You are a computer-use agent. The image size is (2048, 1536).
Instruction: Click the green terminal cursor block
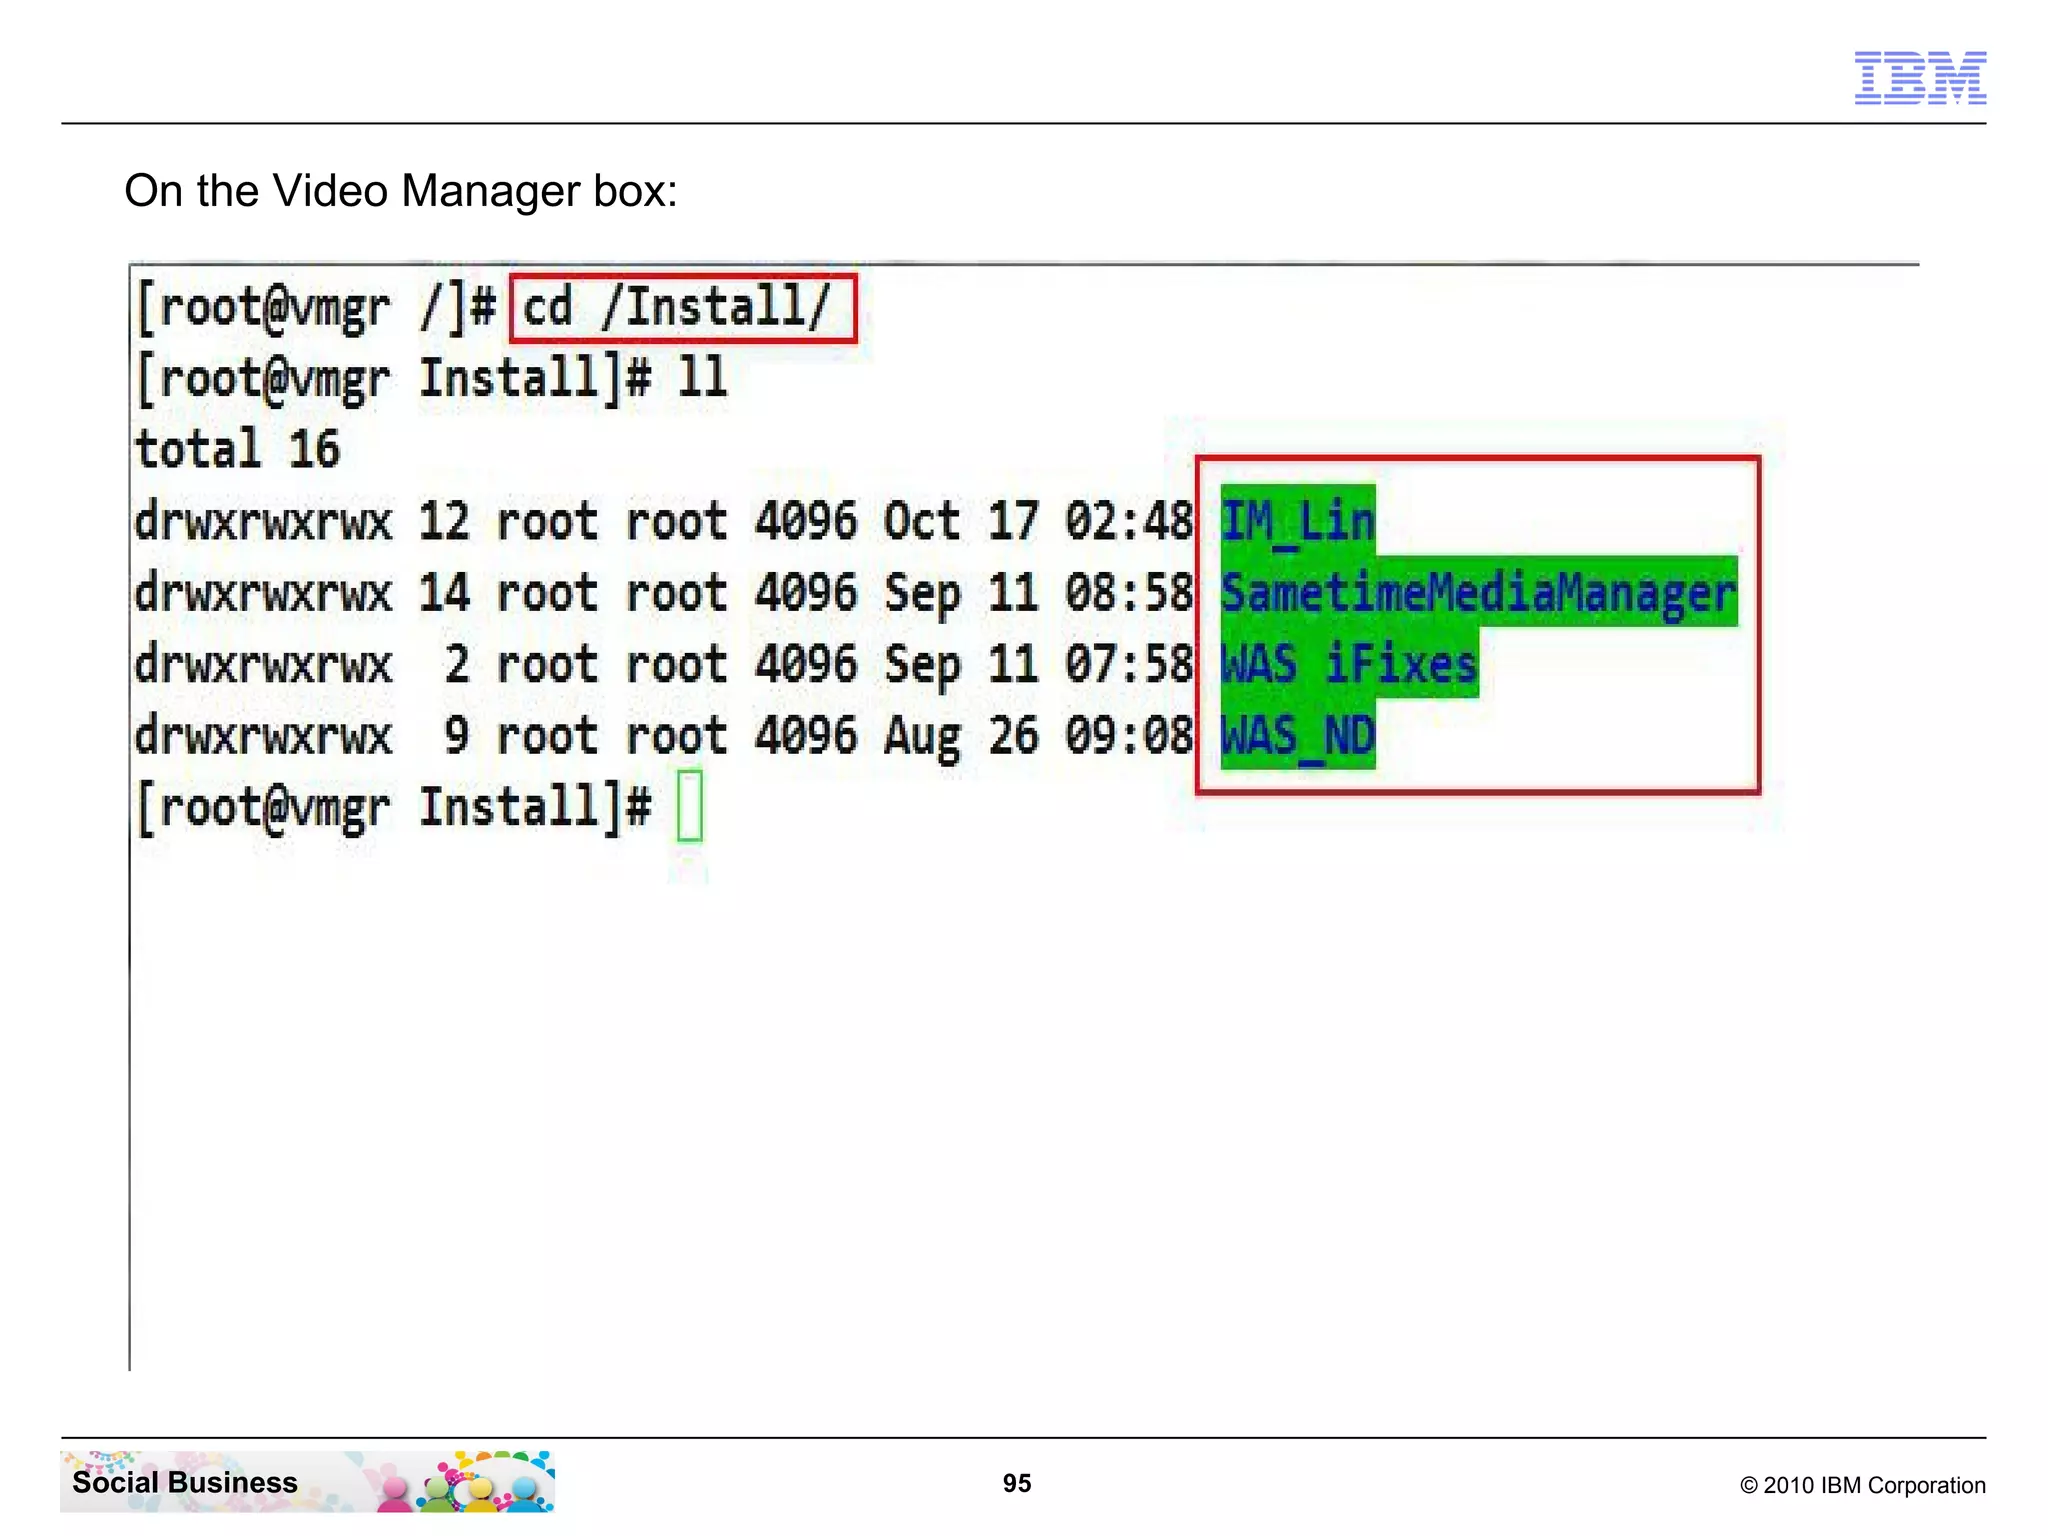689,806
